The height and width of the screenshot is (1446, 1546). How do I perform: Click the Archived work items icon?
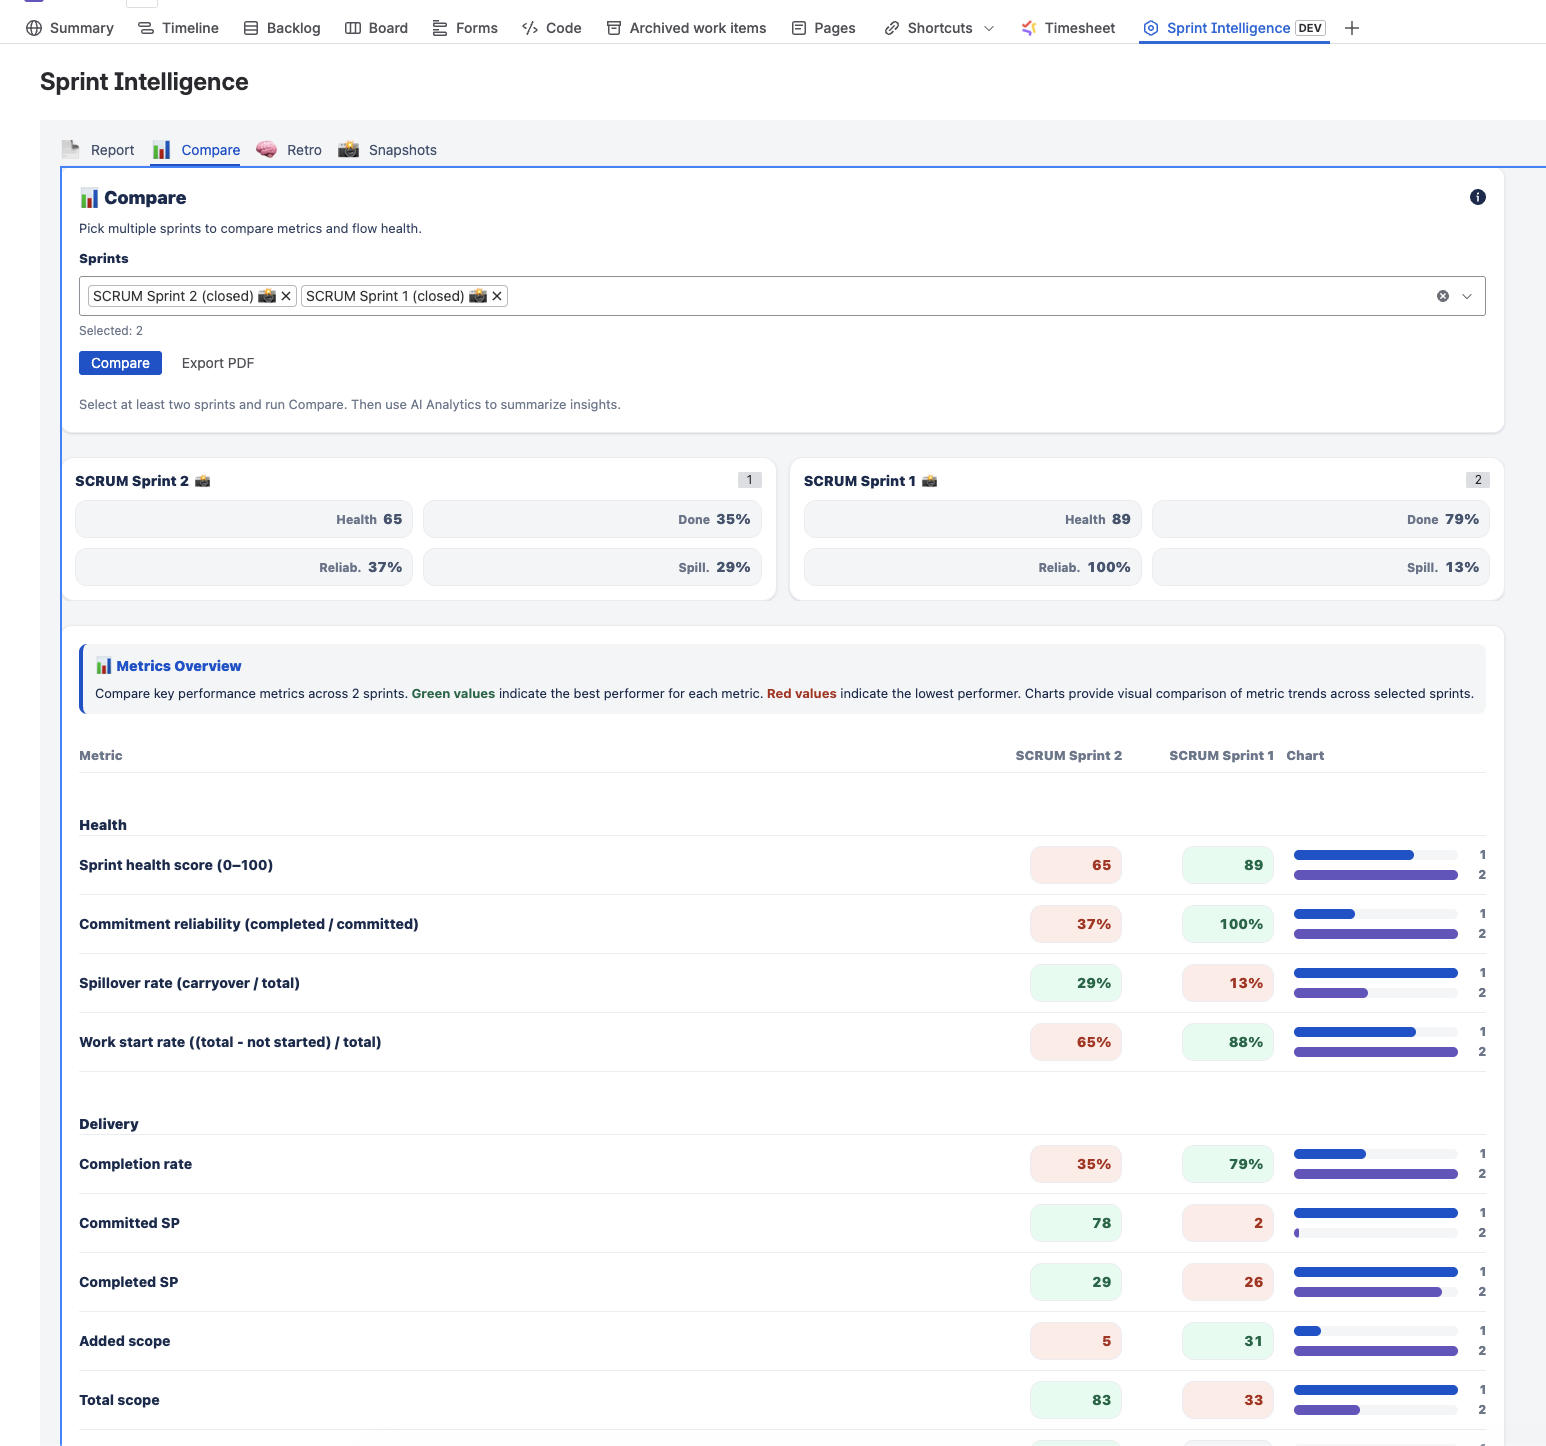pyautogui.click(x=614, y=27)
